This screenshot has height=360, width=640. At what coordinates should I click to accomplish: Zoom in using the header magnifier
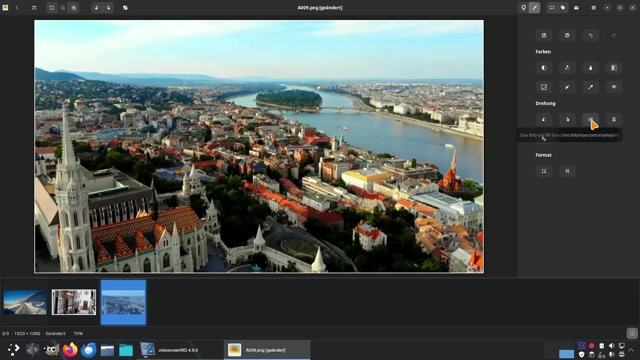(x=74, y=8)
